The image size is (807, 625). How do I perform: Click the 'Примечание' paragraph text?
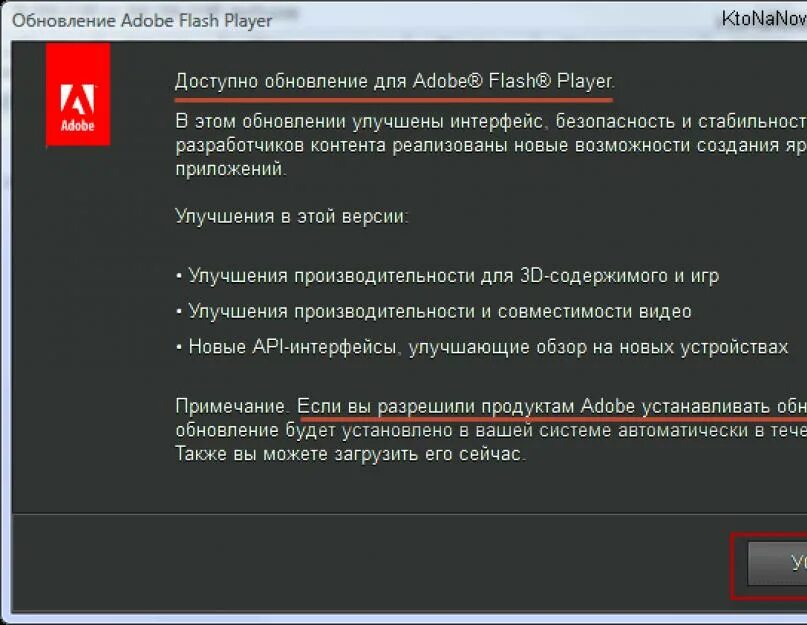(x=450, y=426)
